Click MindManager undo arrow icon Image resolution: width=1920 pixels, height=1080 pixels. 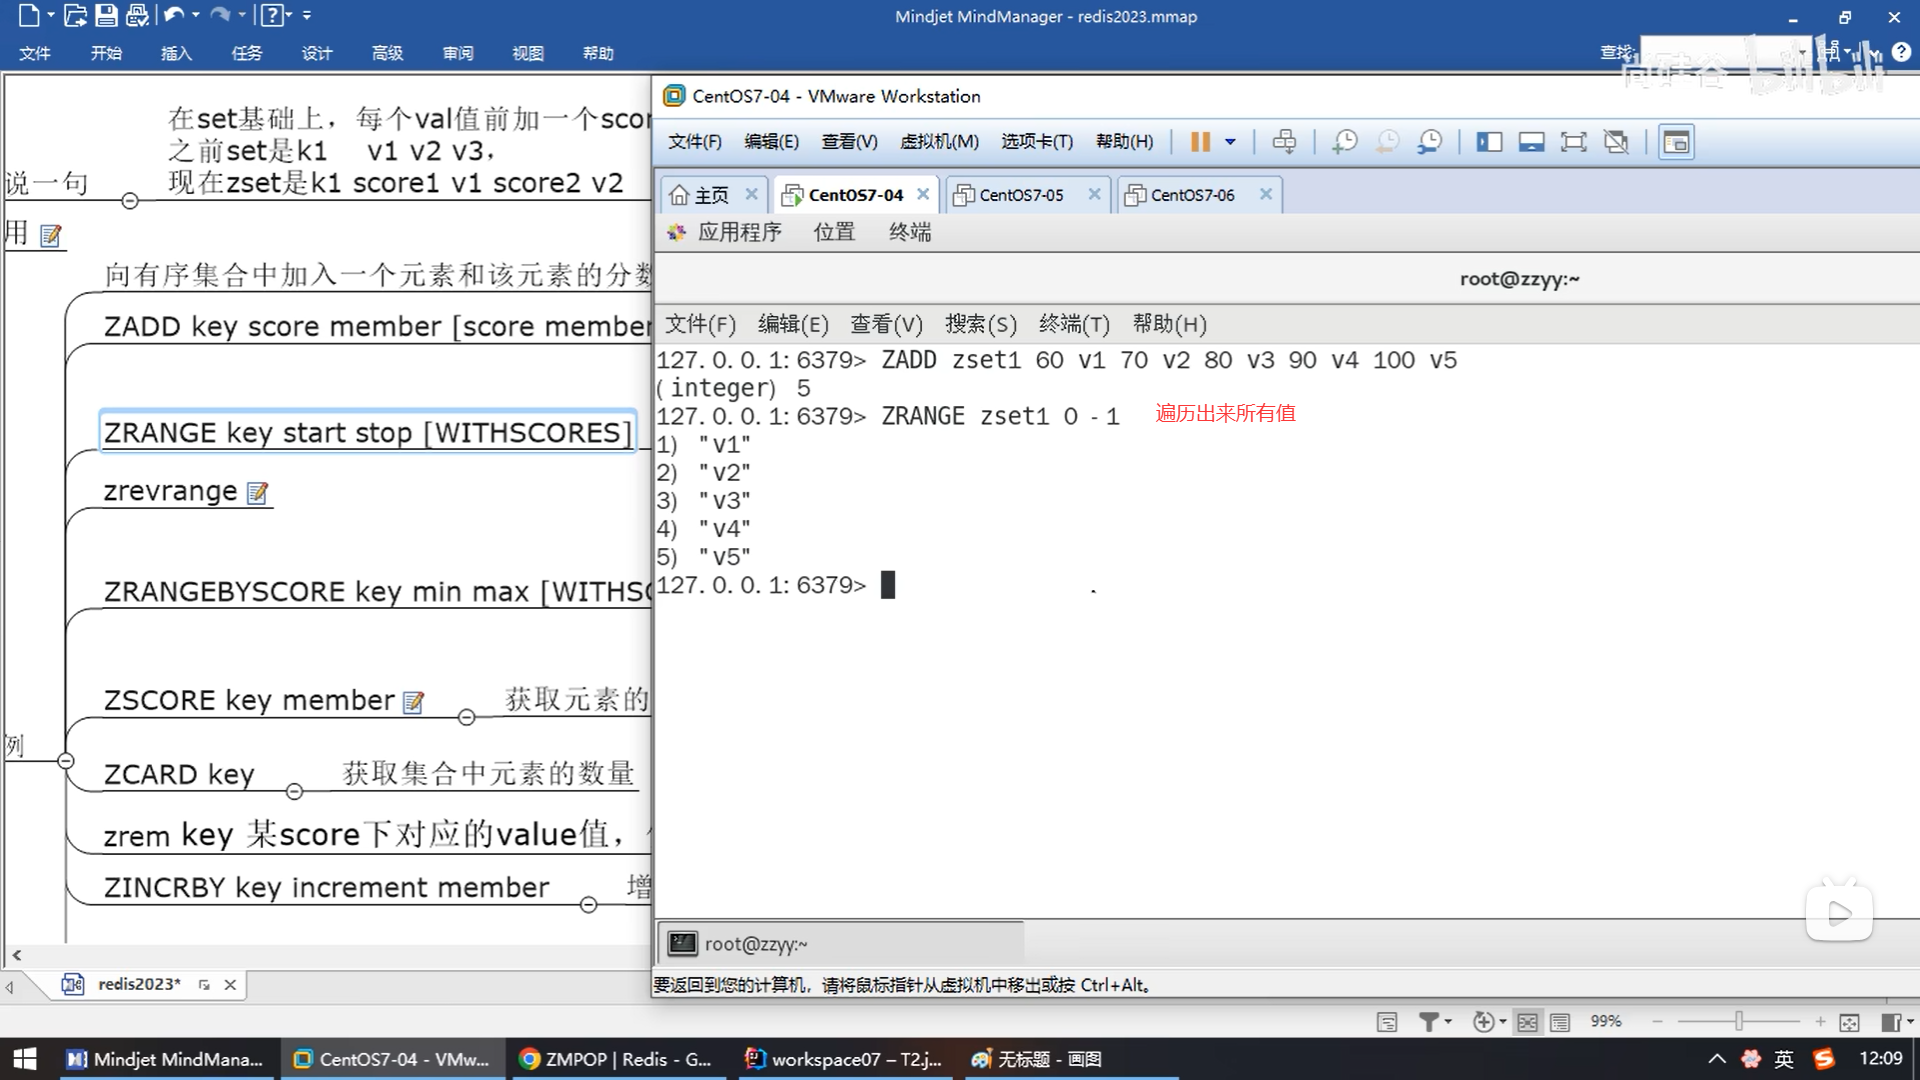point(174,15)
